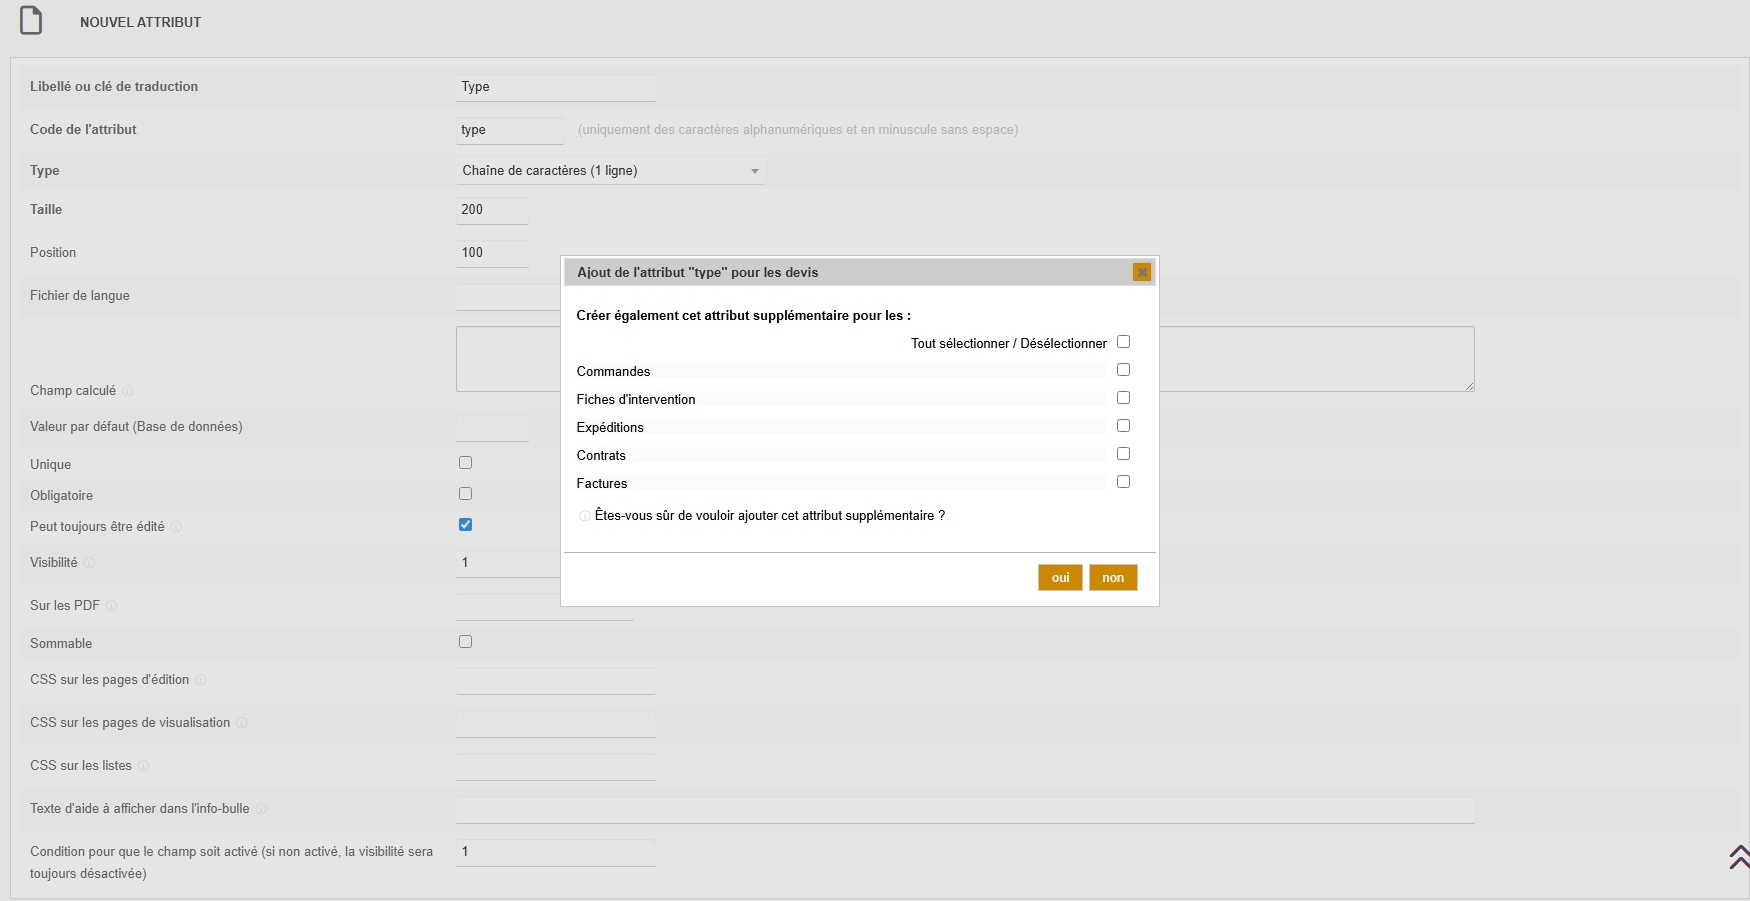
Task: Click the Taille input field showing 200
Action: tap(492, 210)
